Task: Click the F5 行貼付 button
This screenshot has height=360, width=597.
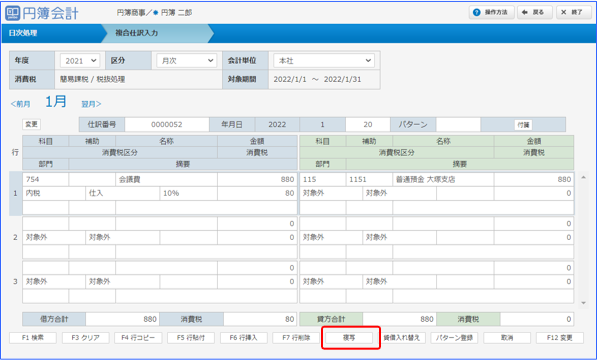Action: point(191,338)
